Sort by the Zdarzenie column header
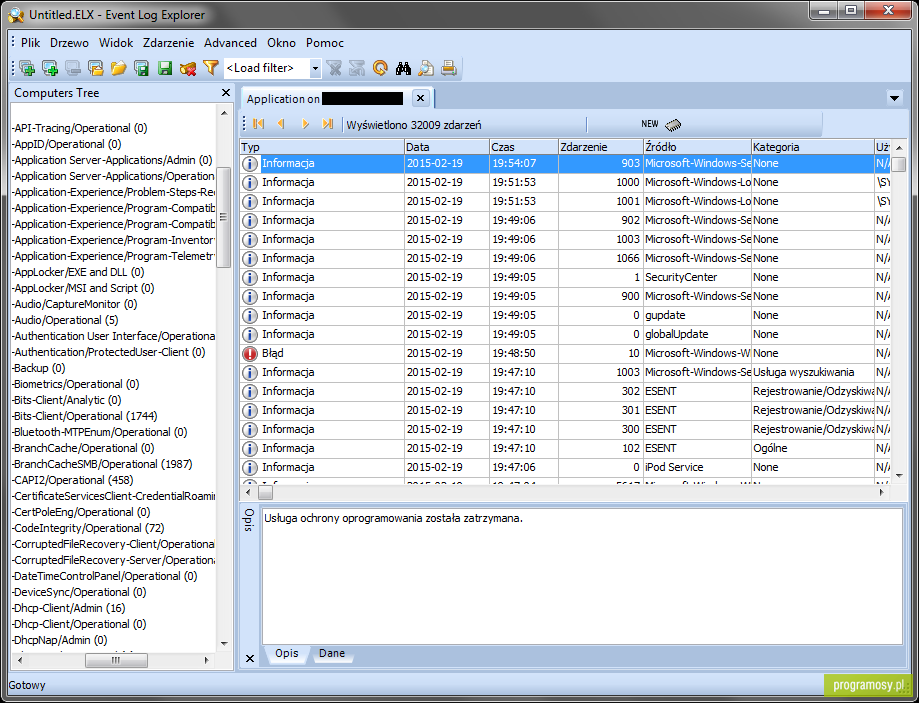The image size is (919, 703). pos(601,147)
